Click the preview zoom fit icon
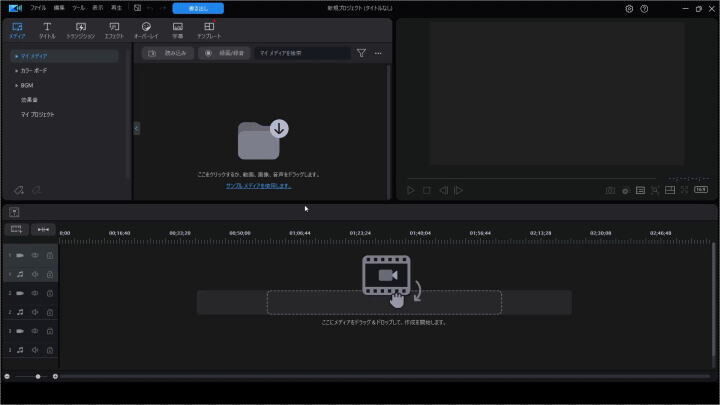Image resolution: width=720 pixels, height=405 pixels. pyautogui.click(x=655, y=190)
